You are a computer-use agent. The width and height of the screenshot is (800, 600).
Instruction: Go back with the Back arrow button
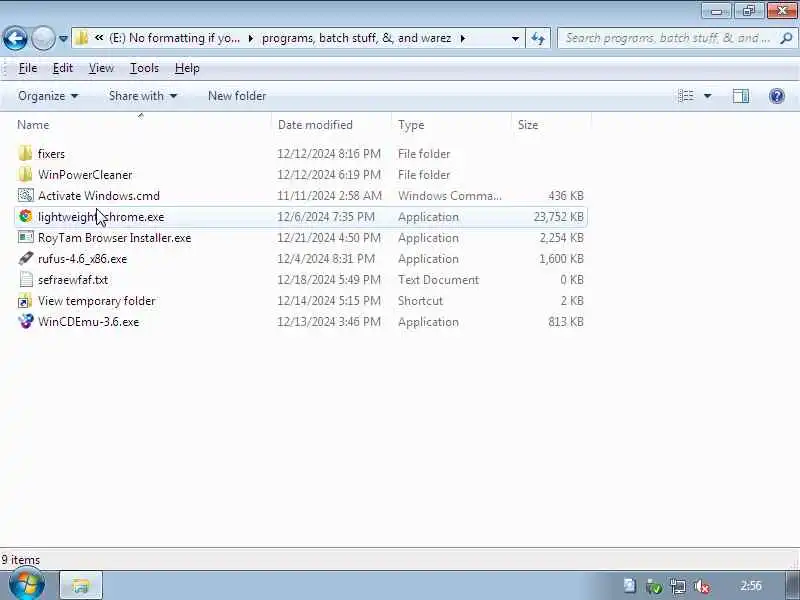coord(15,38)
